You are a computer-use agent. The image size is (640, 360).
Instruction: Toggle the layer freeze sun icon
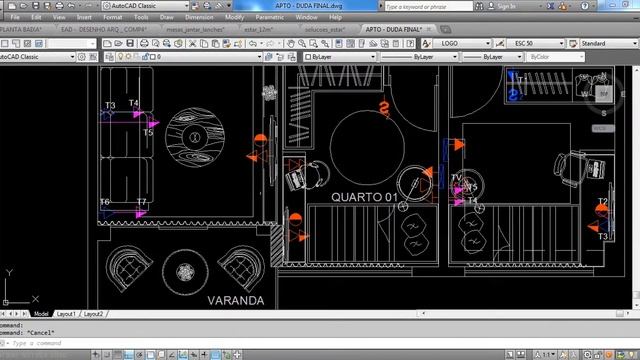[x=128, y=57]
